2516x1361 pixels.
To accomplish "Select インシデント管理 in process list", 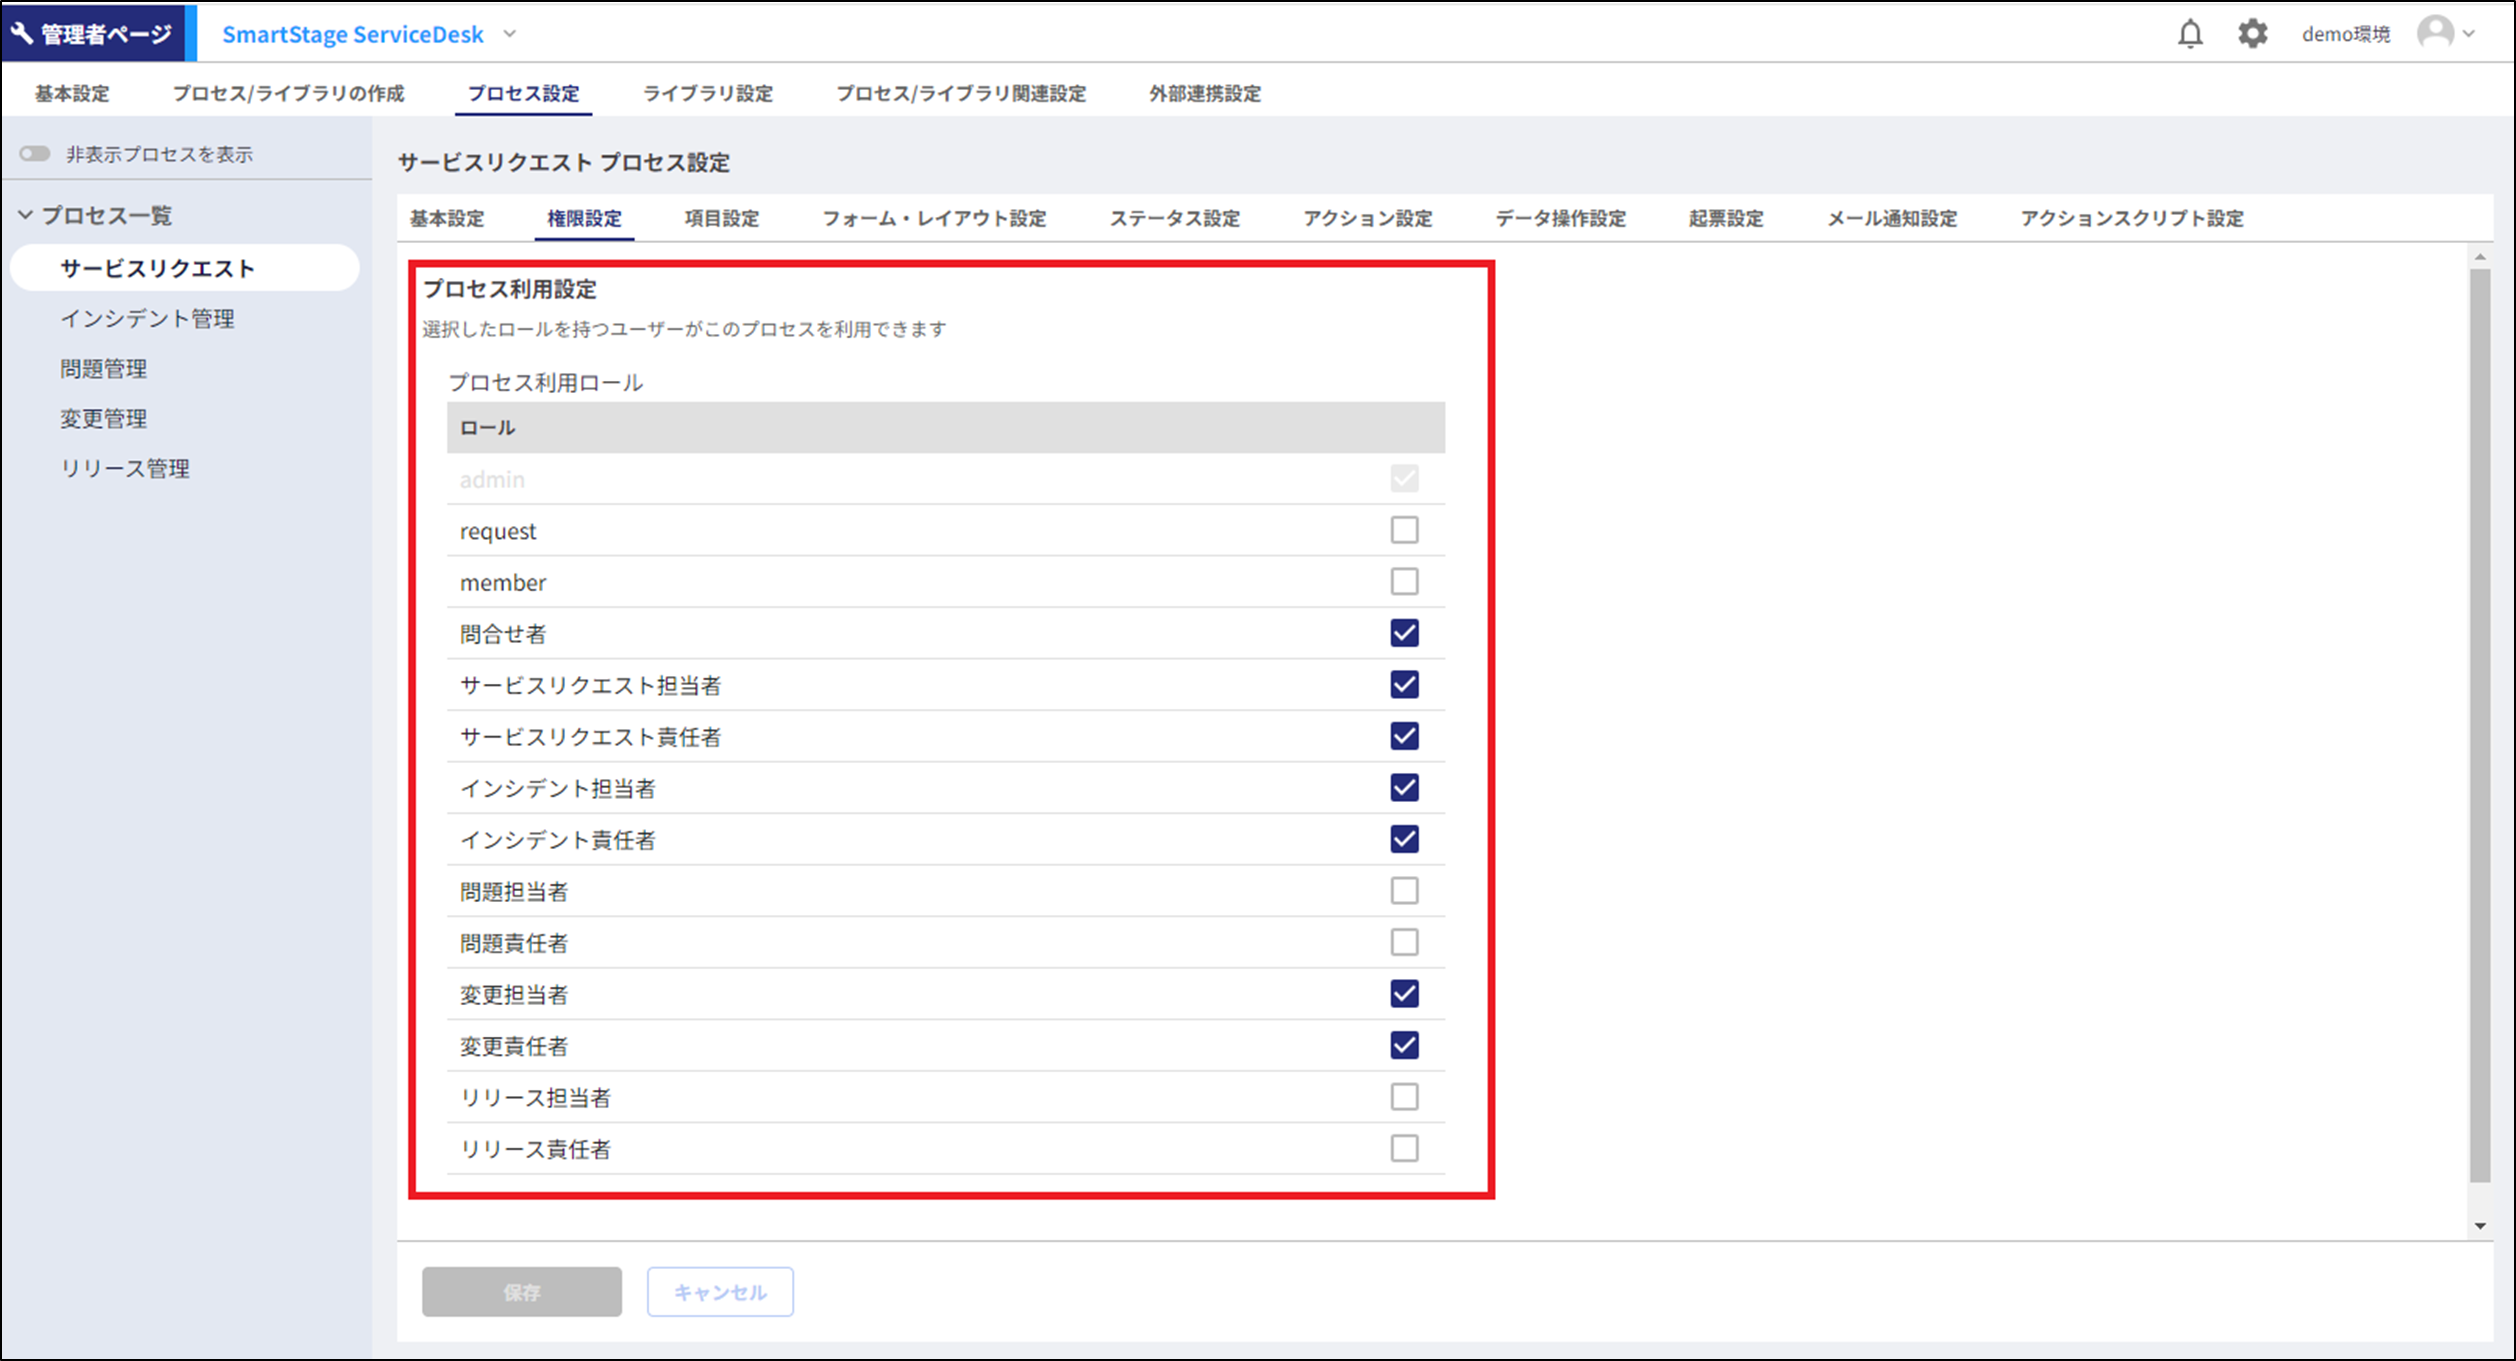I will (147, 318).
